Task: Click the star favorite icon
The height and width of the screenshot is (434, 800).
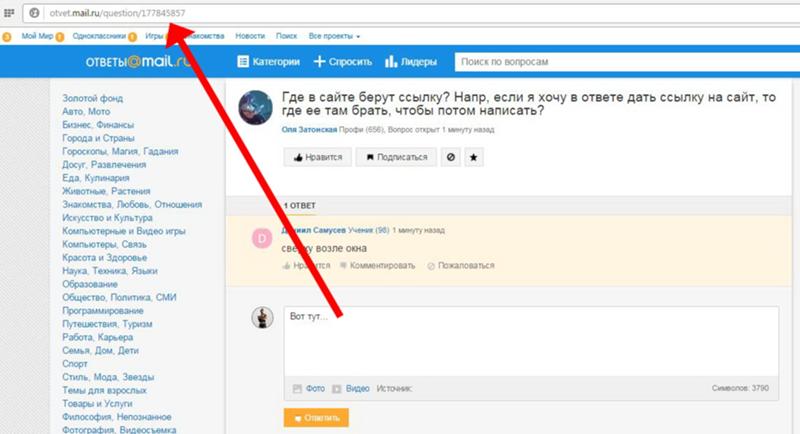Action: (475, 157)
